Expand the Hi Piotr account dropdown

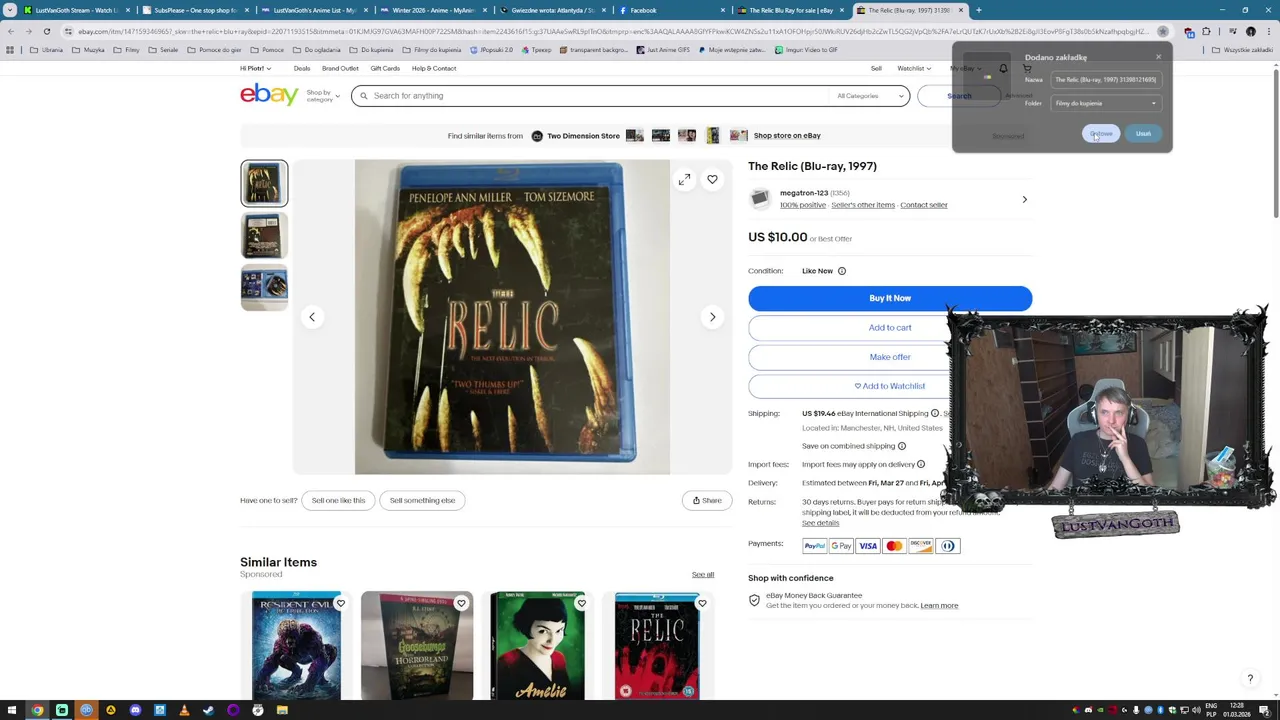(255, 69)
